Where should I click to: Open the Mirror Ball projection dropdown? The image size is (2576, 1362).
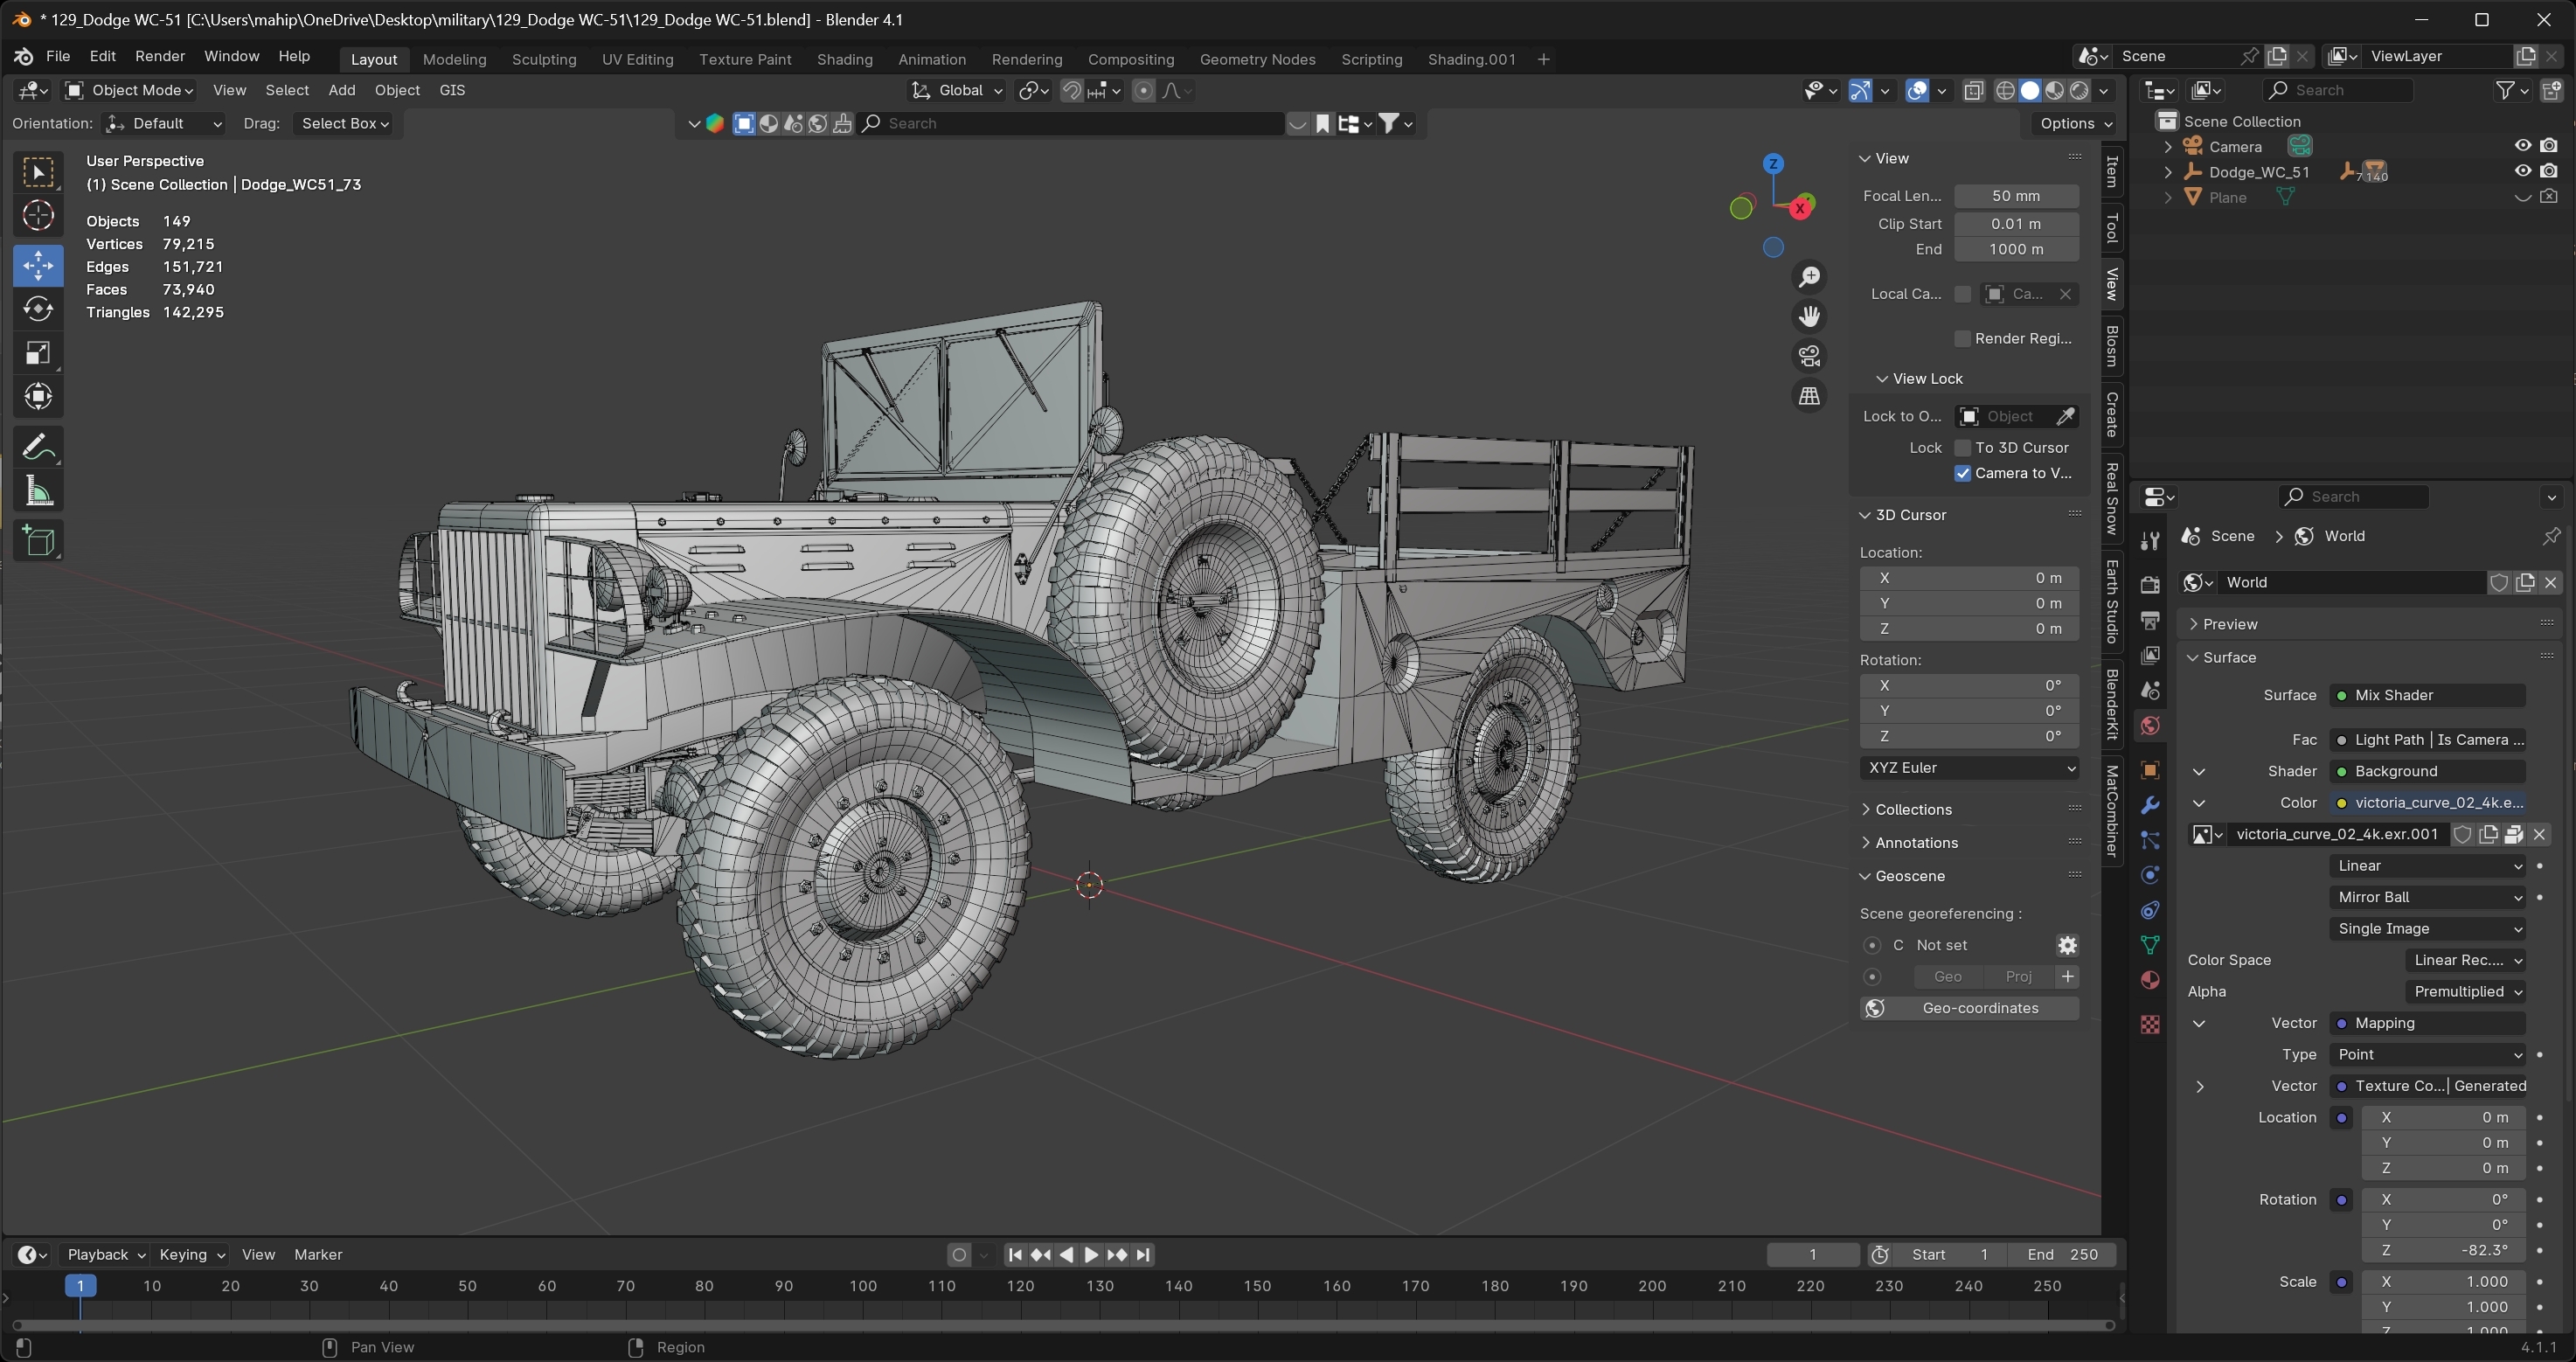click(x=2428, y=897)
